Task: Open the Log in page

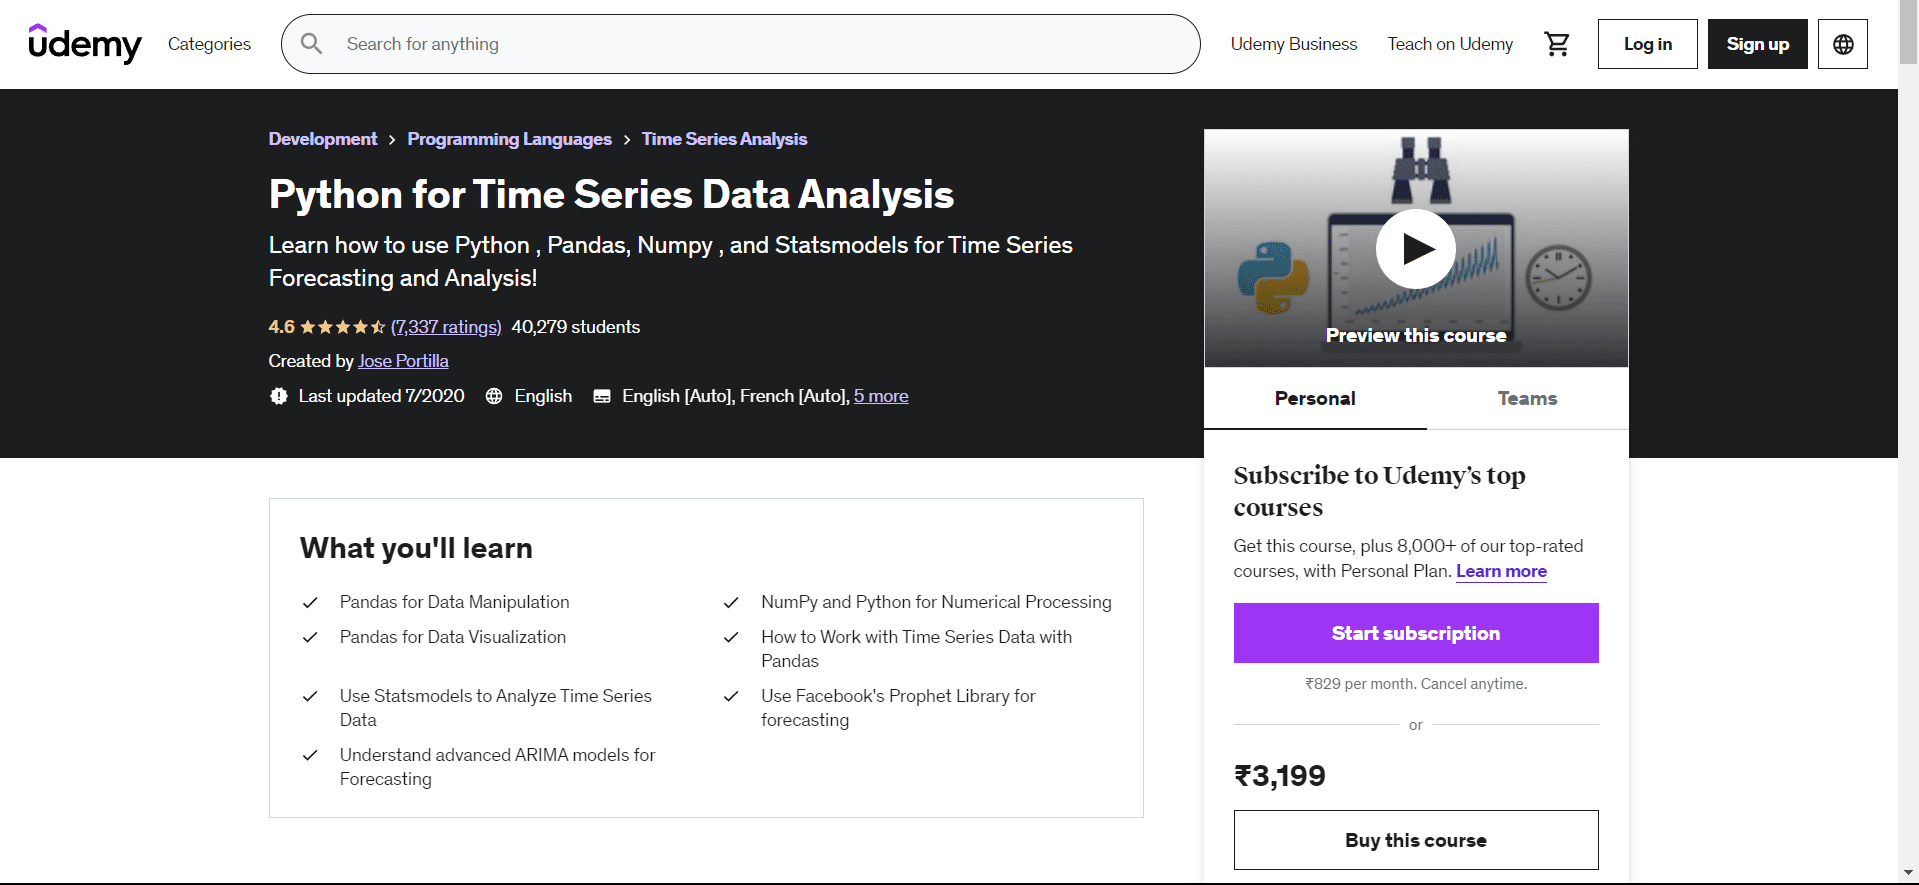Action: pyautogui.click(x=1647, y=44)
